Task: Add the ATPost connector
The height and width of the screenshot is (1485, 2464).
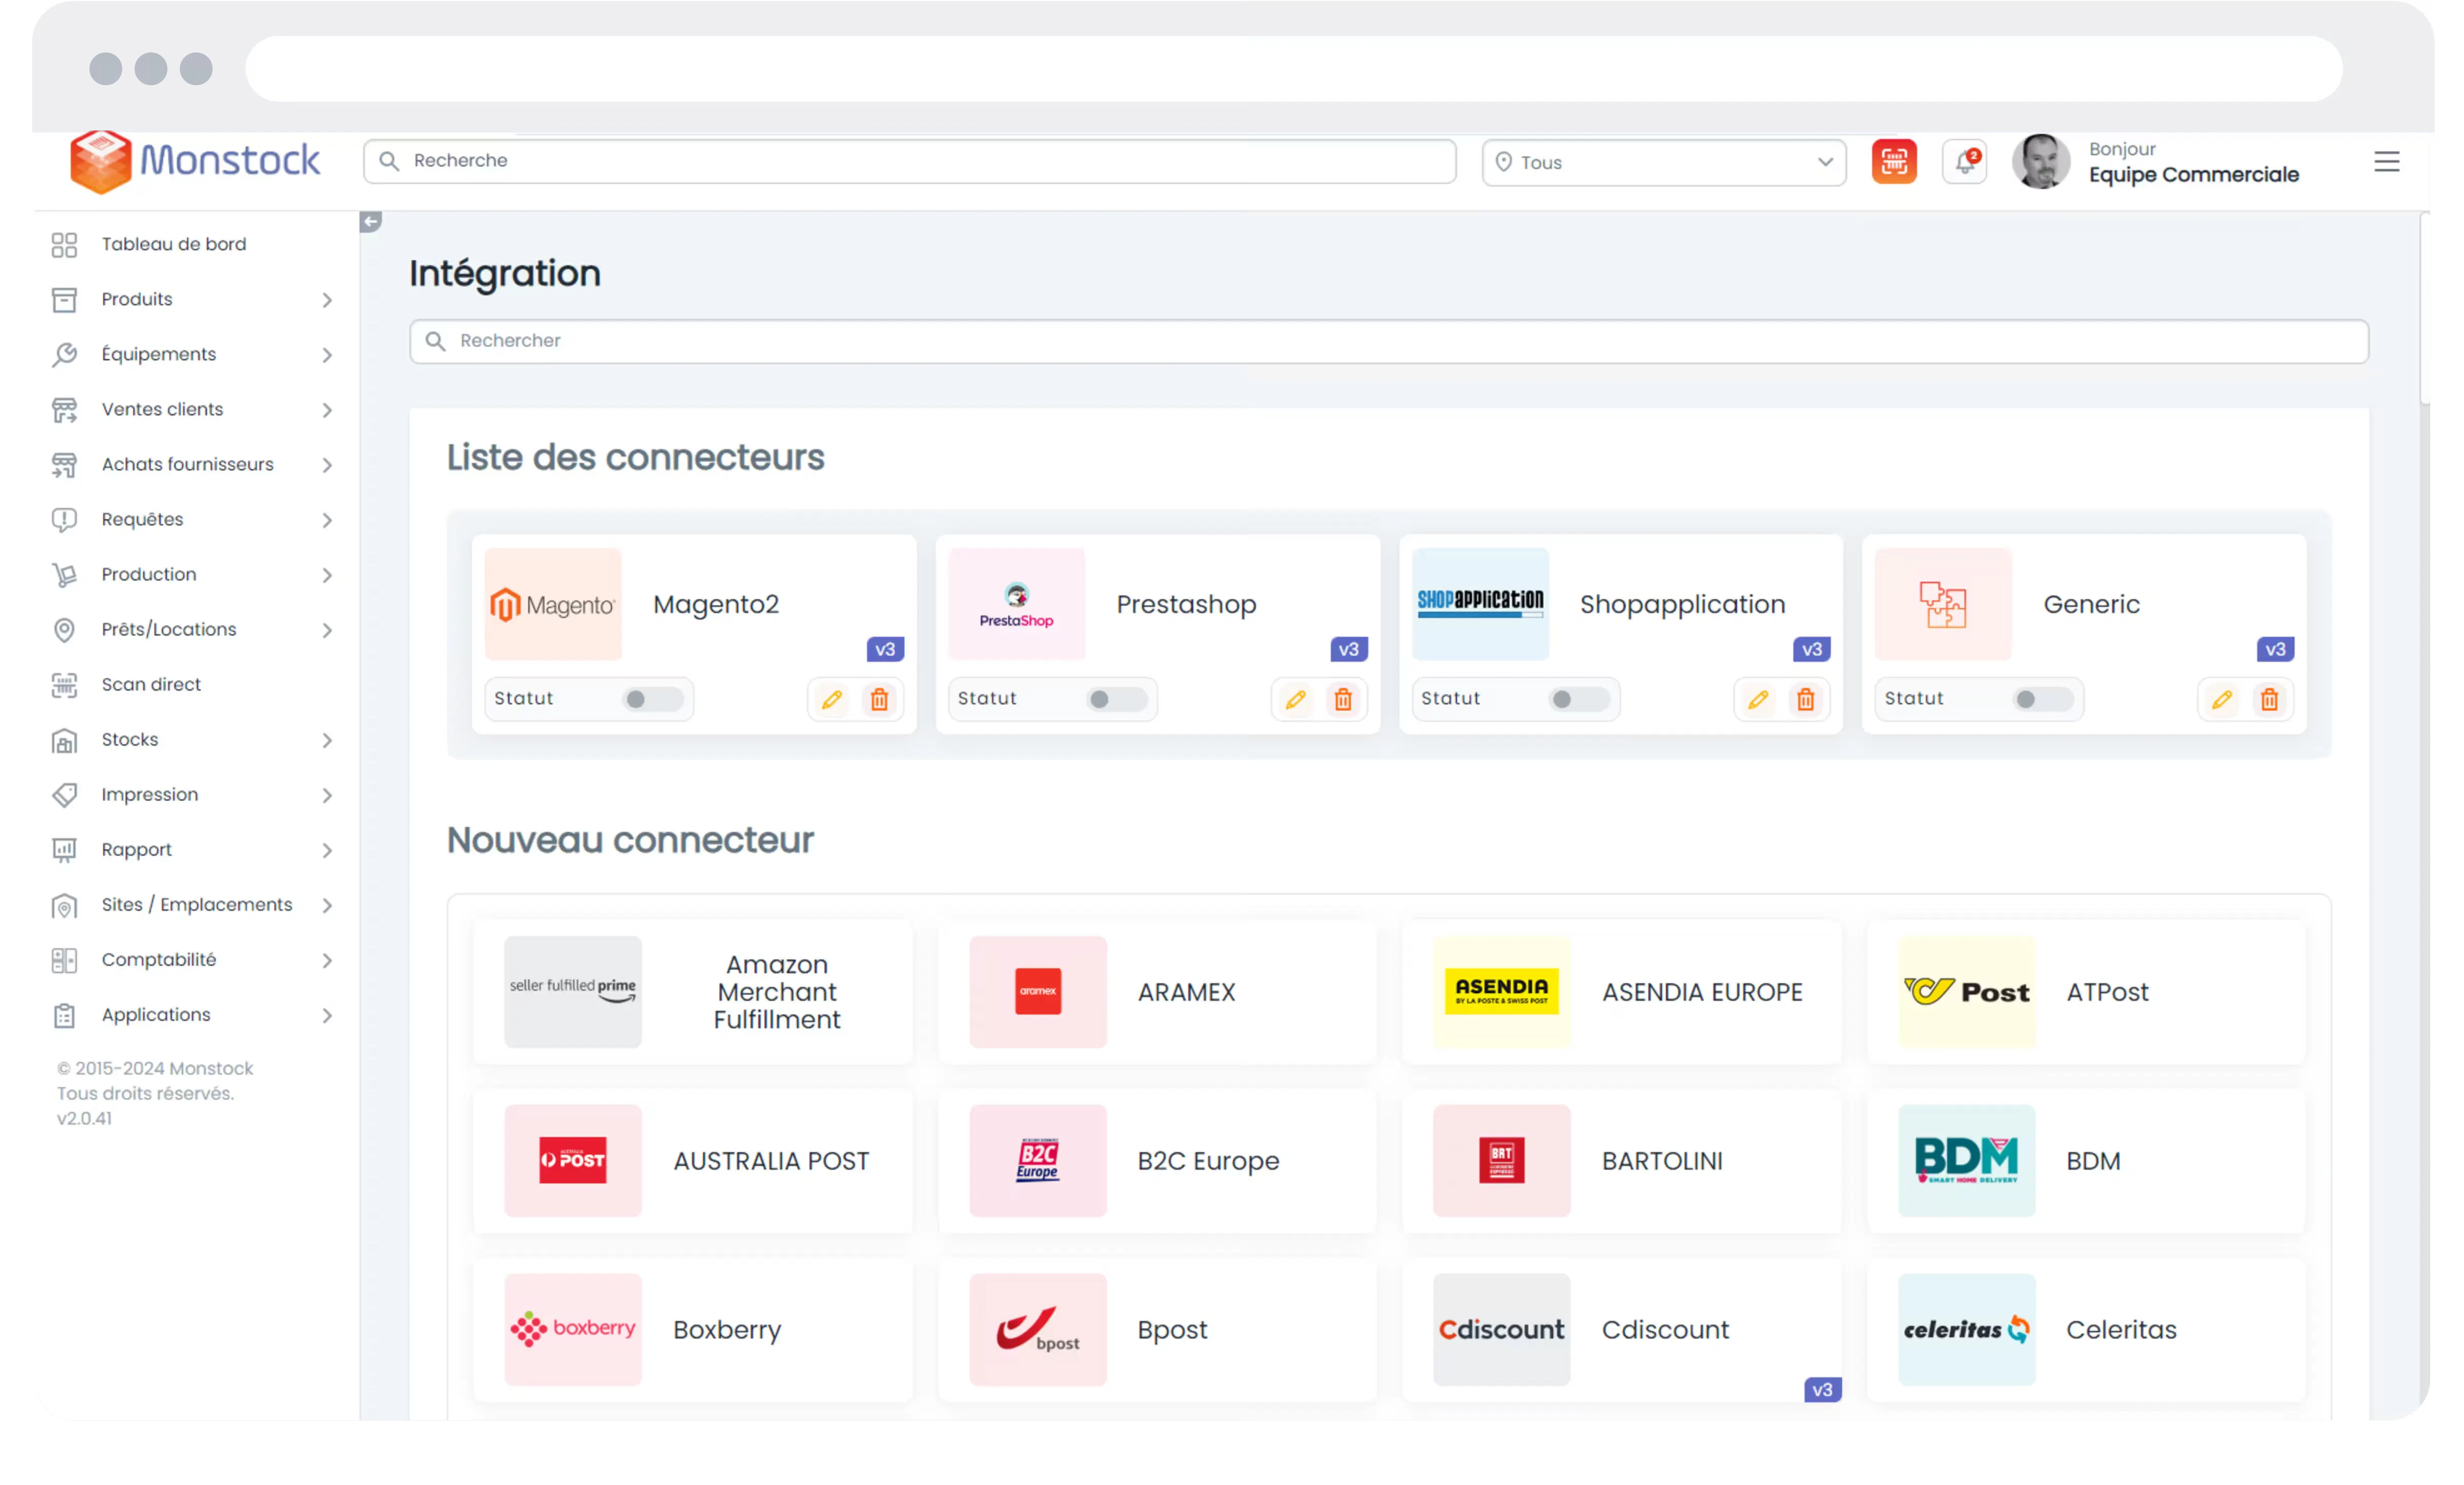Action: [2086, 992]
